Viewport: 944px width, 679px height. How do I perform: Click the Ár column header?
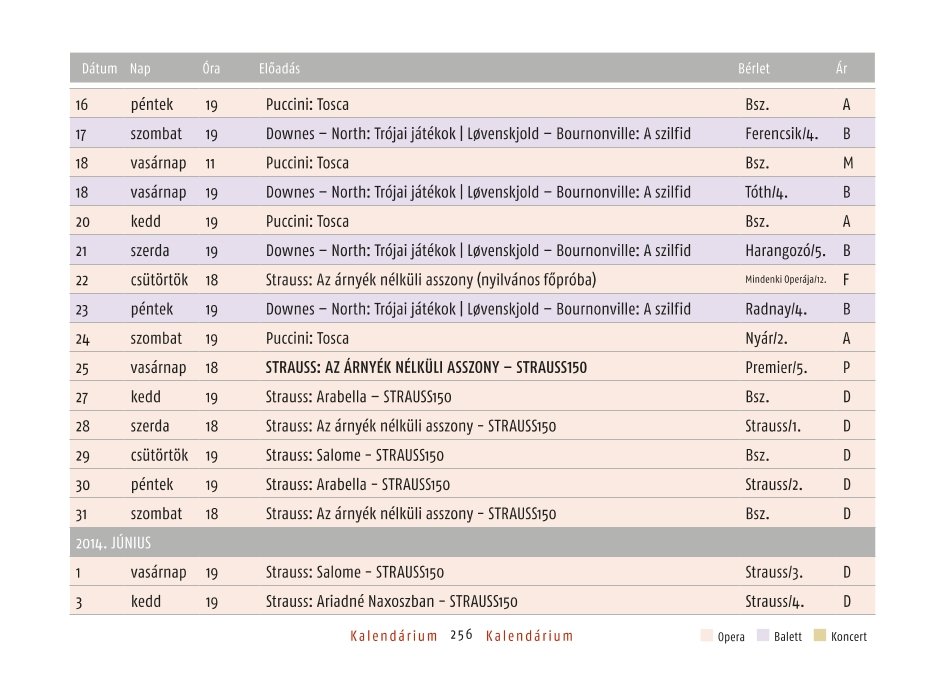(841, 68)
